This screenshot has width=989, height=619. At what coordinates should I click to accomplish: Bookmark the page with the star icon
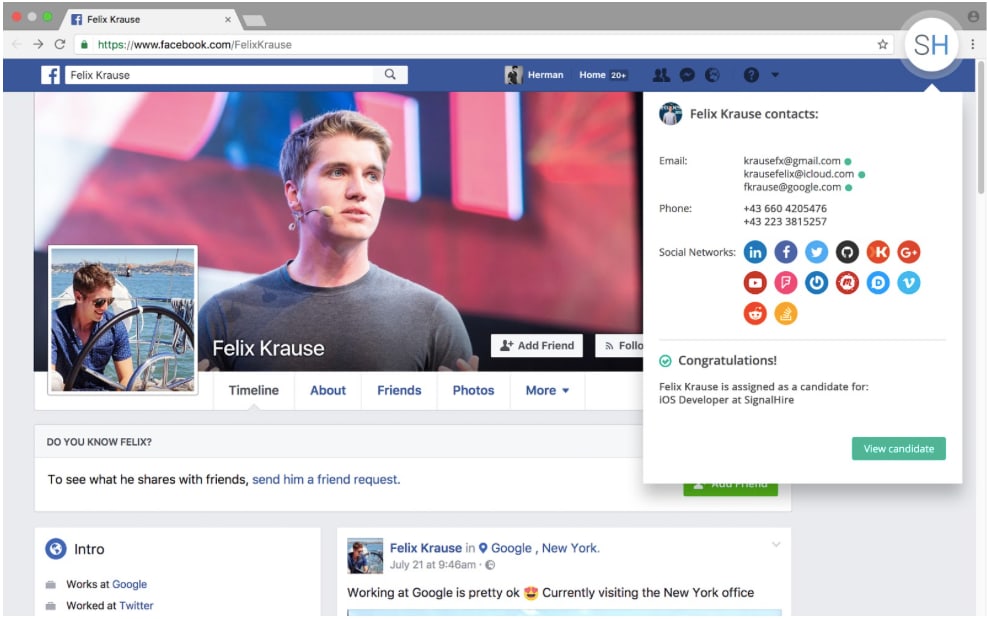882,44
